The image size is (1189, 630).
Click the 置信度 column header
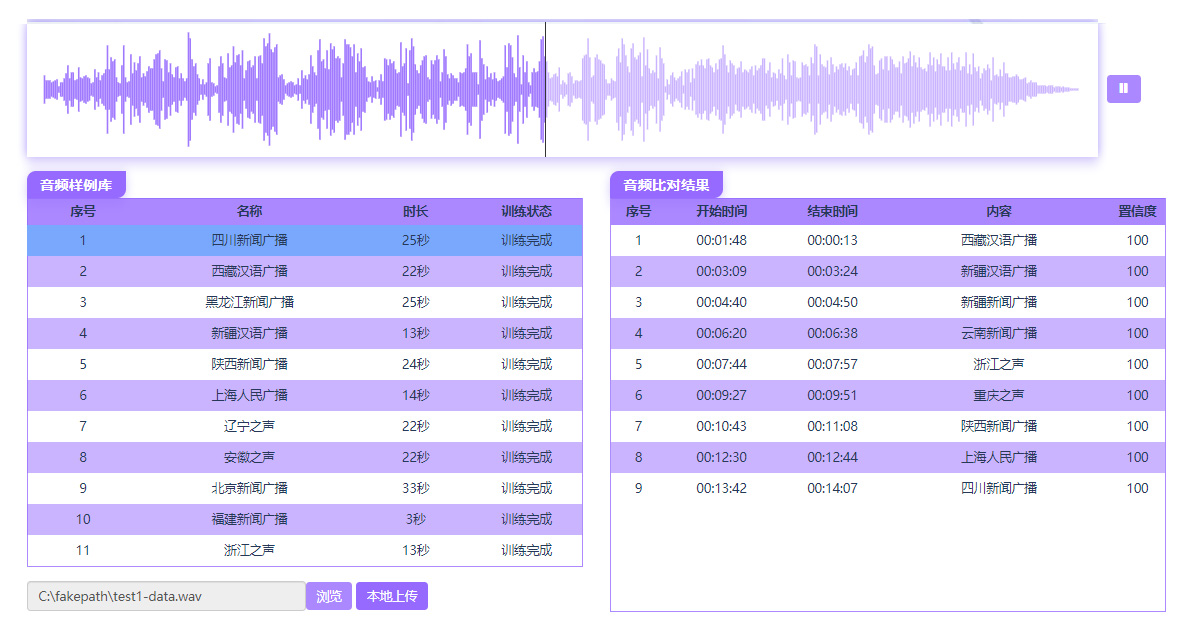click(1137, 212)
